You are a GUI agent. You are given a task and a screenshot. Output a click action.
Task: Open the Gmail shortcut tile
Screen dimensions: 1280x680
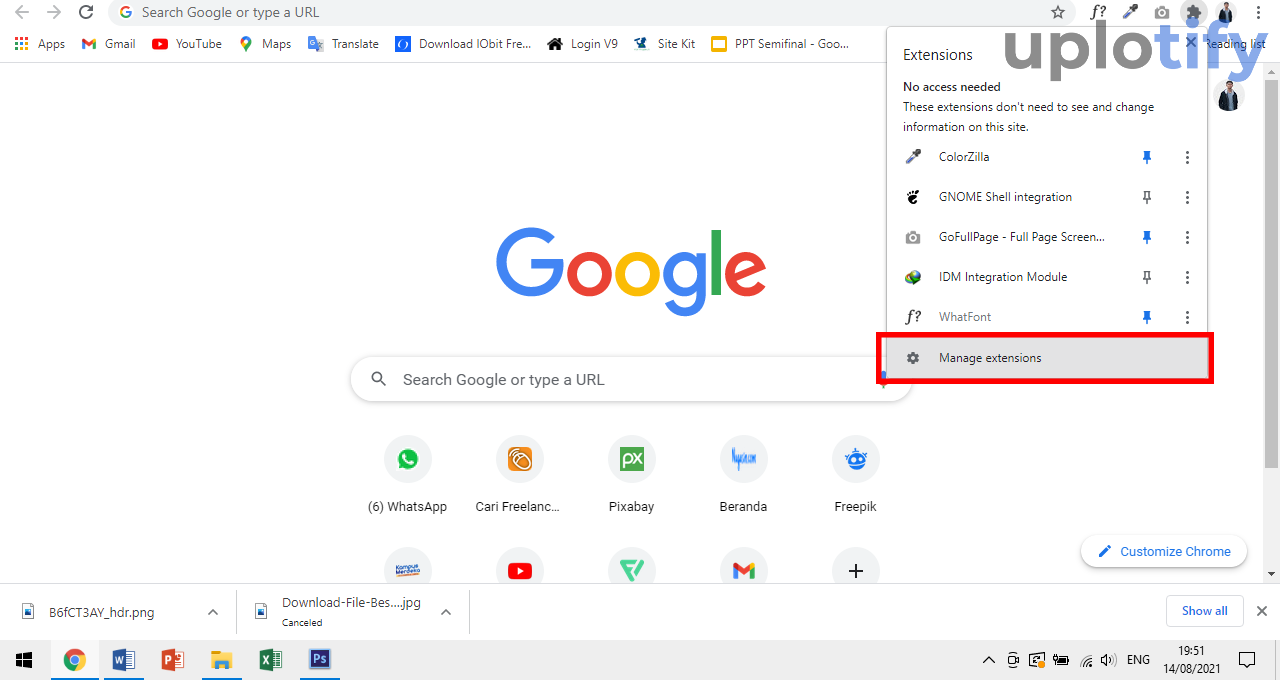(744, 568)
